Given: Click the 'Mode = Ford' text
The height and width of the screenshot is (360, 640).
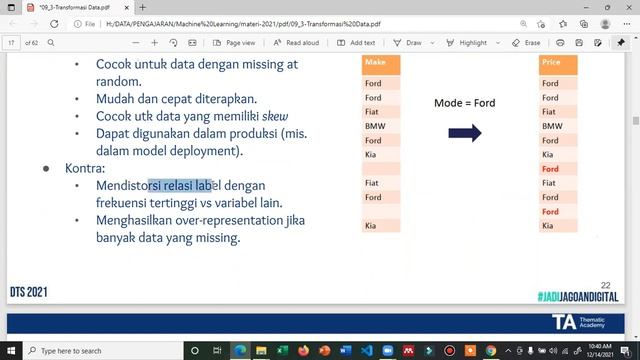Looking at the screenshot, I should click(464, 103).
